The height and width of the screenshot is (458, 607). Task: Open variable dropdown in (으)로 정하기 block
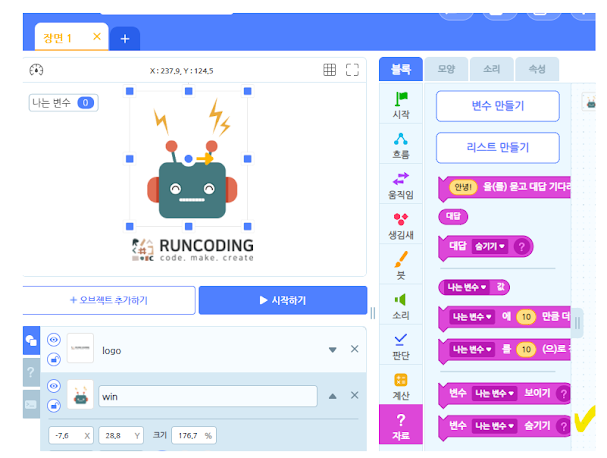(x=472, y=349)
